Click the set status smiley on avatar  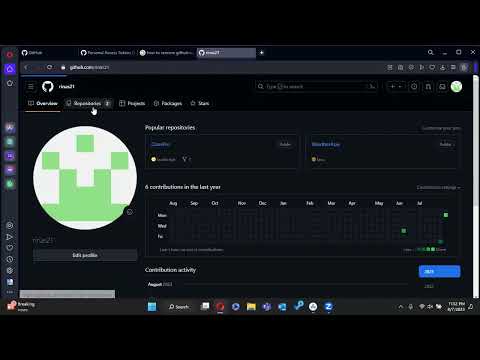pos(130,212)
